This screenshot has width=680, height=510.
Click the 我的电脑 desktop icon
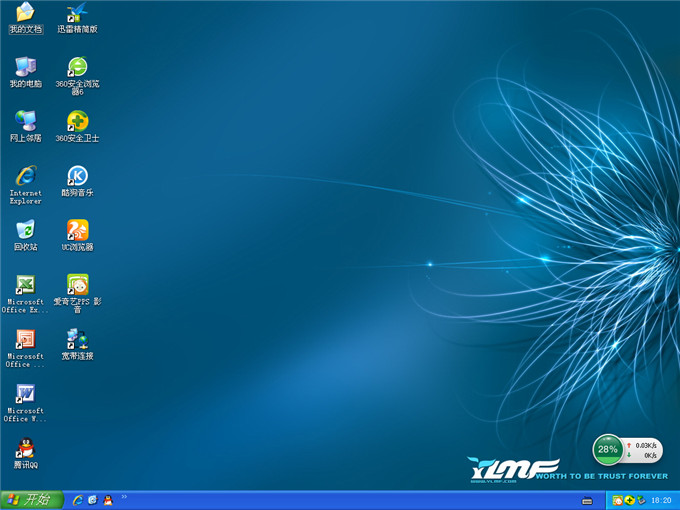point(25,67)
